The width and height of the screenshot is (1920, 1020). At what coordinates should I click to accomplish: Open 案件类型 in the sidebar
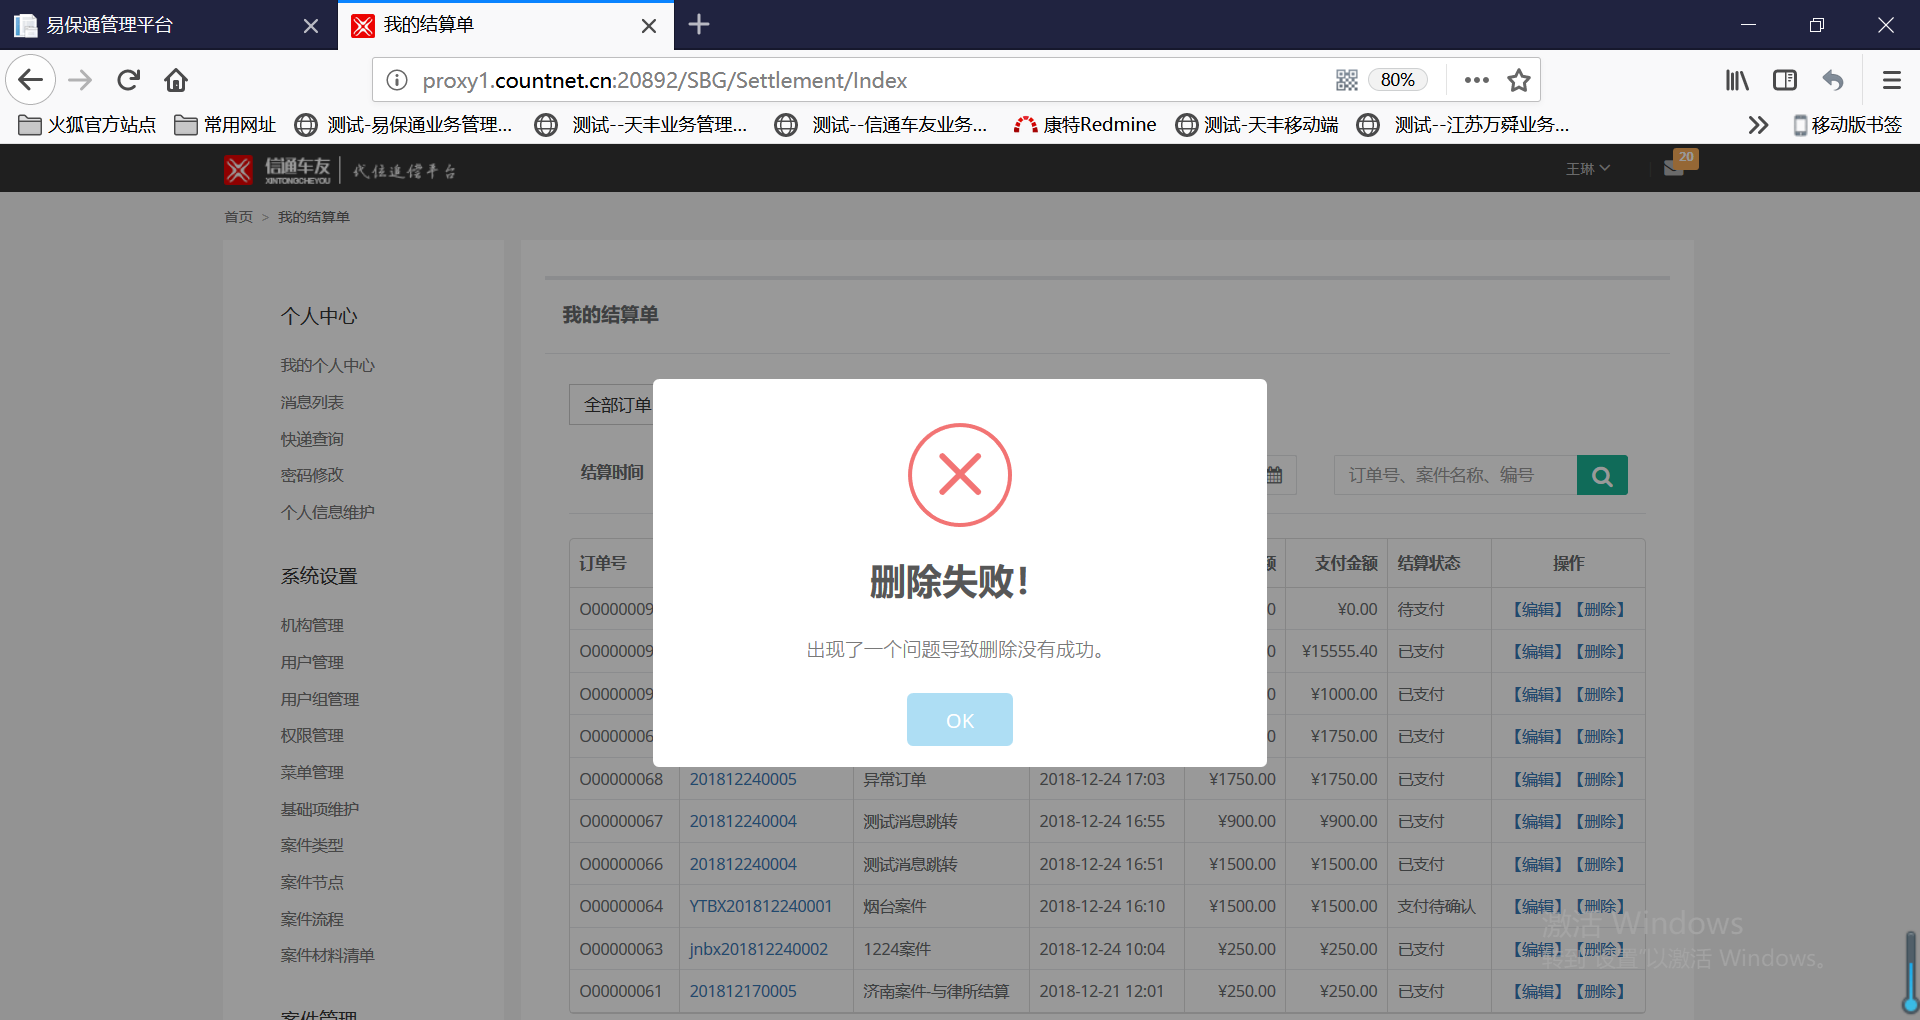pyautogui.click(x=312, y=845)
